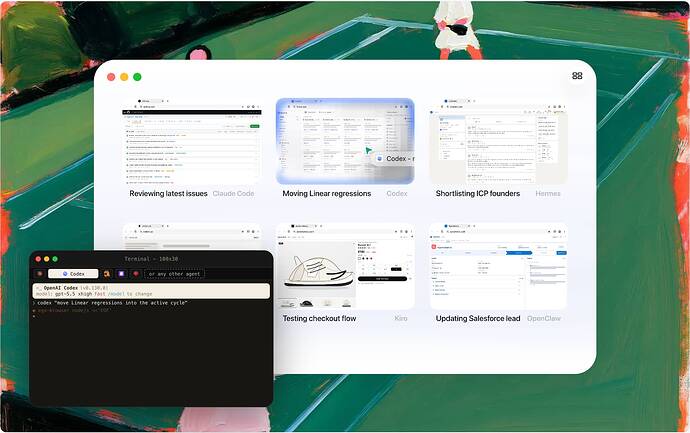The width and height of the screenshot is (690, 433).
Task: Click the 'Hermes' agent label
Action: click(x=548, y=194)
